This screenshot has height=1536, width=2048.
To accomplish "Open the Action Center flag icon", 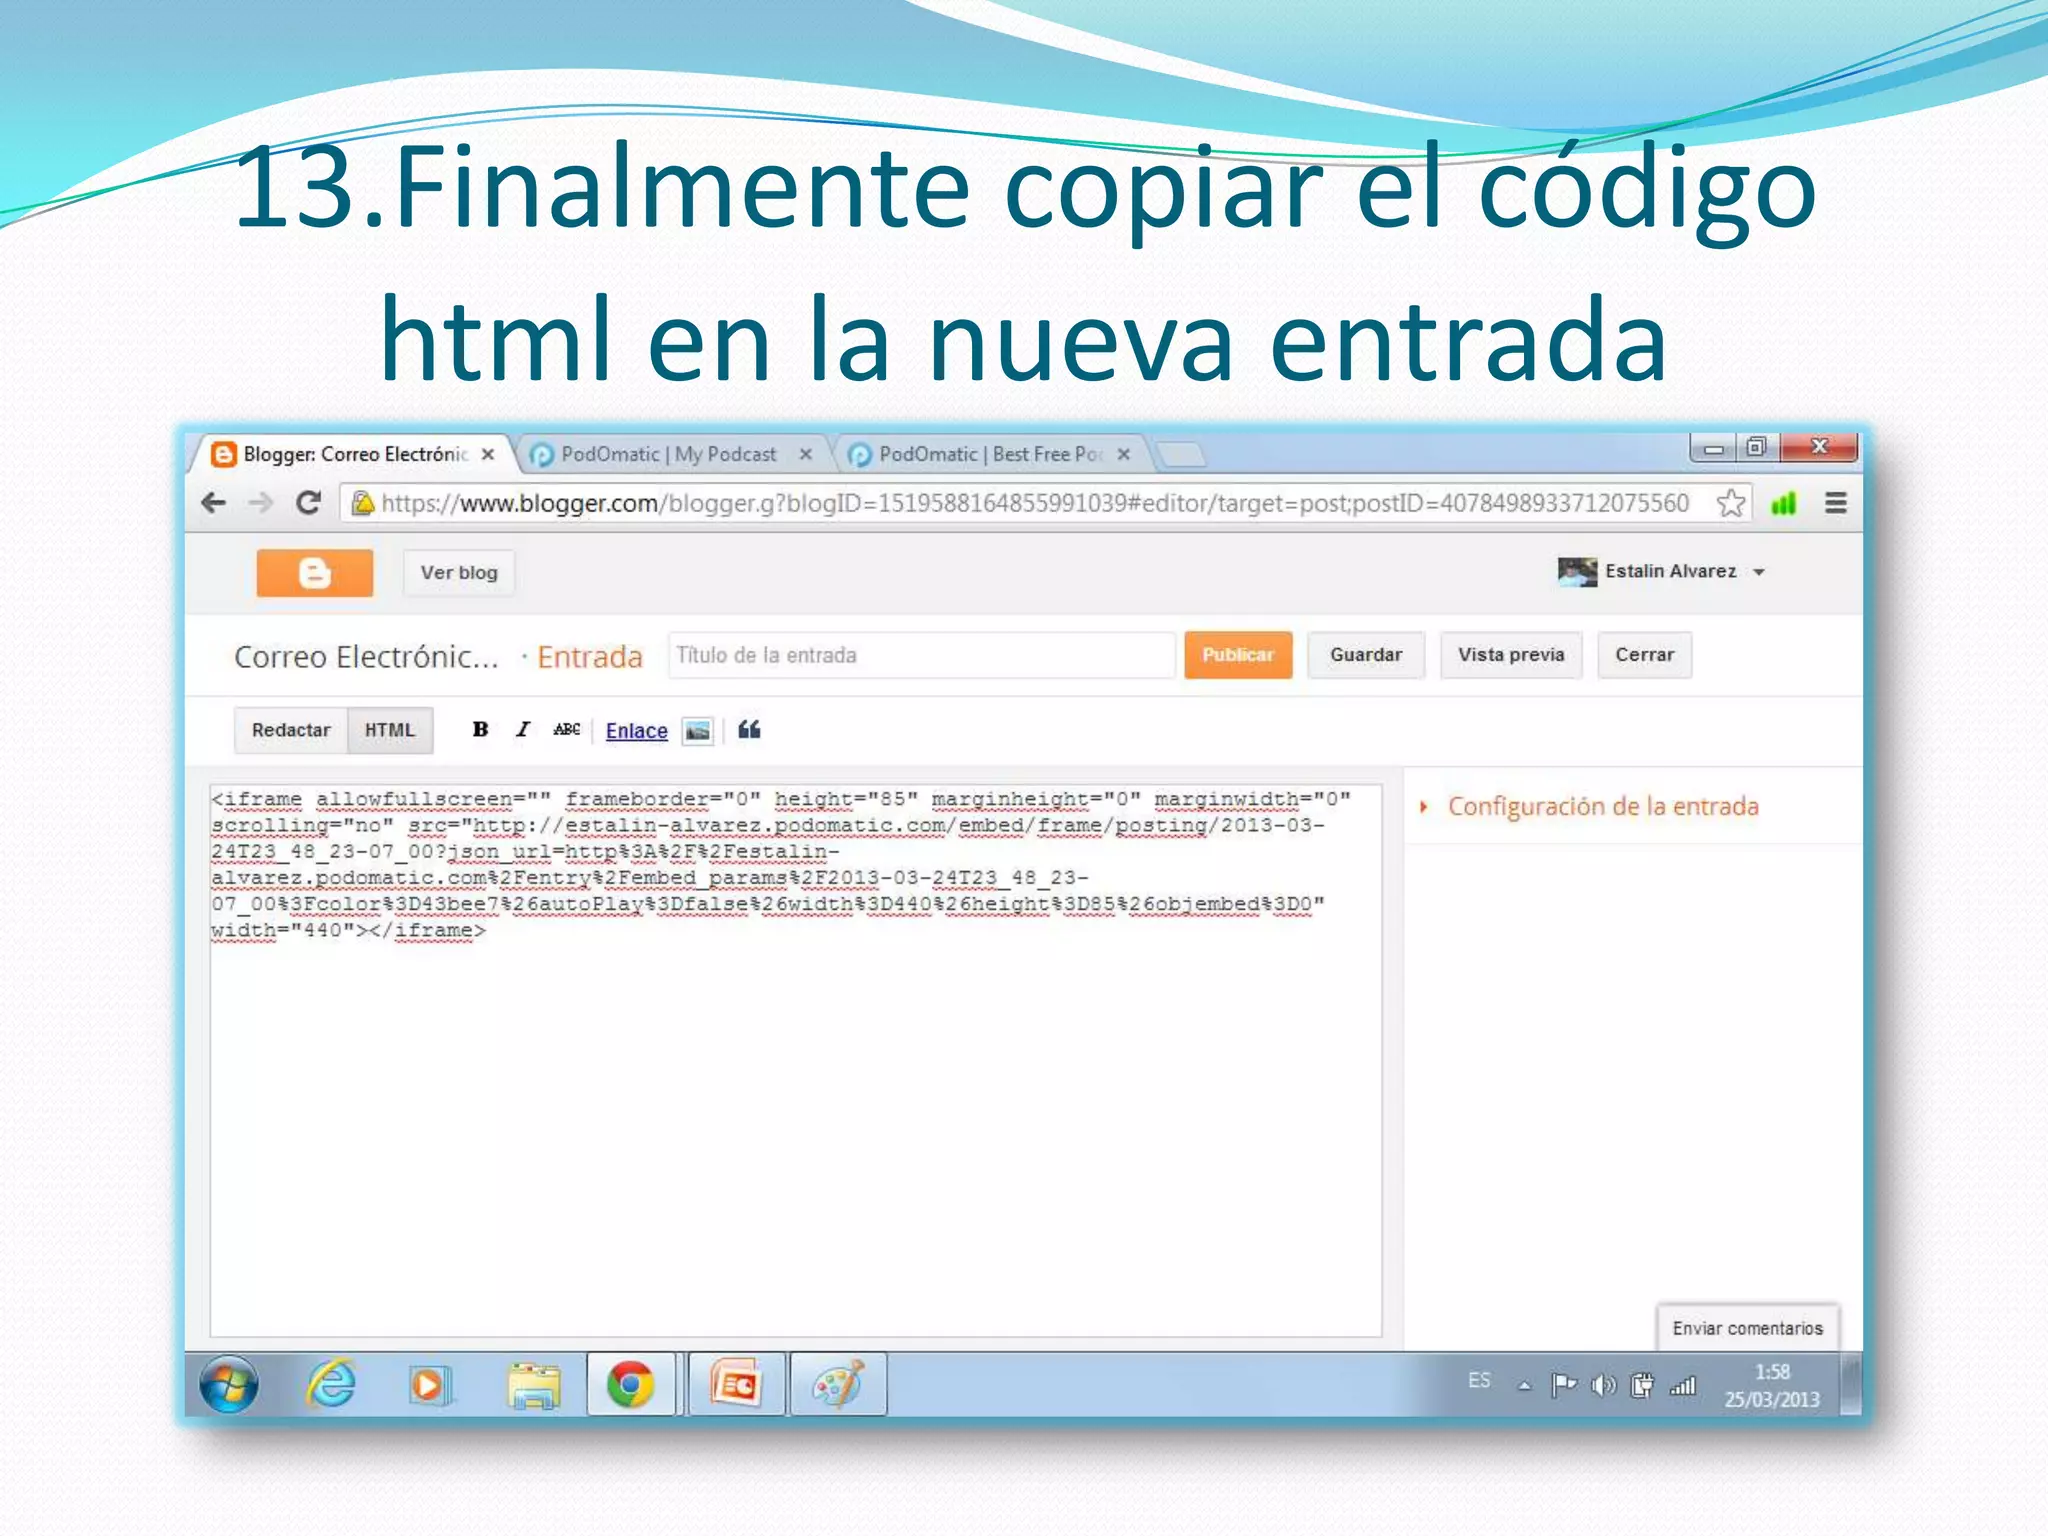I will pyautogui.click(x=1563, y=1385).
